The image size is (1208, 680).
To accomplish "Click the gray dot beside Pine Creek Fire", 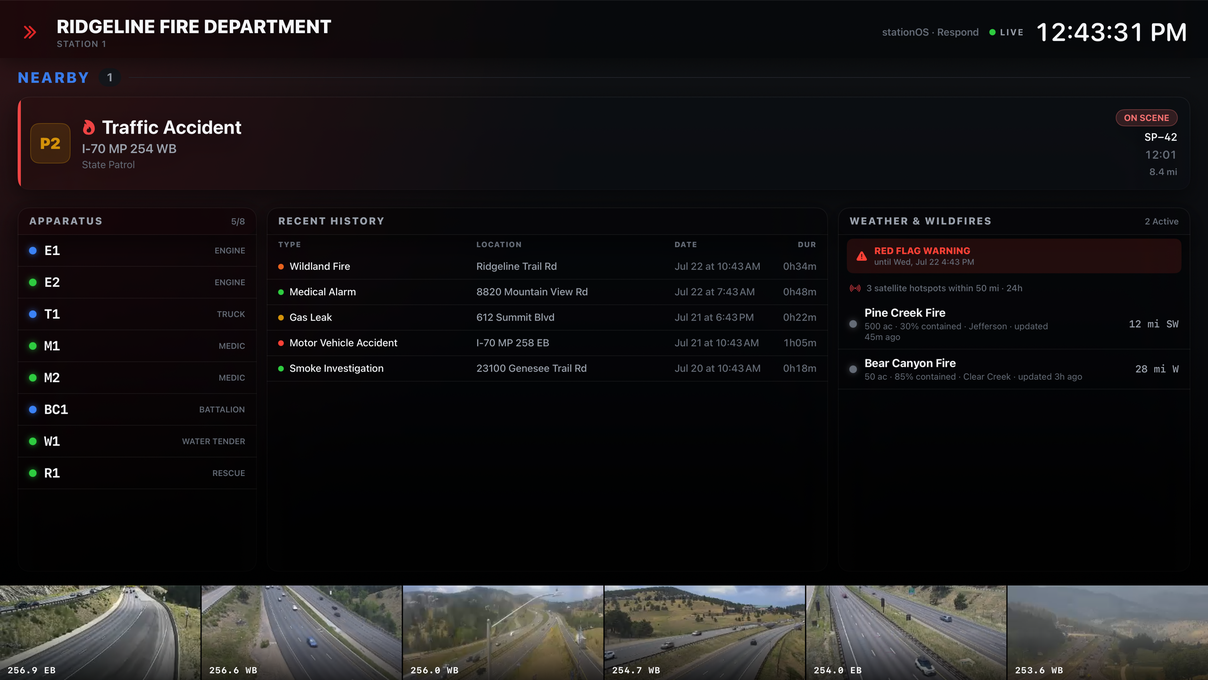I will point(853,324).
